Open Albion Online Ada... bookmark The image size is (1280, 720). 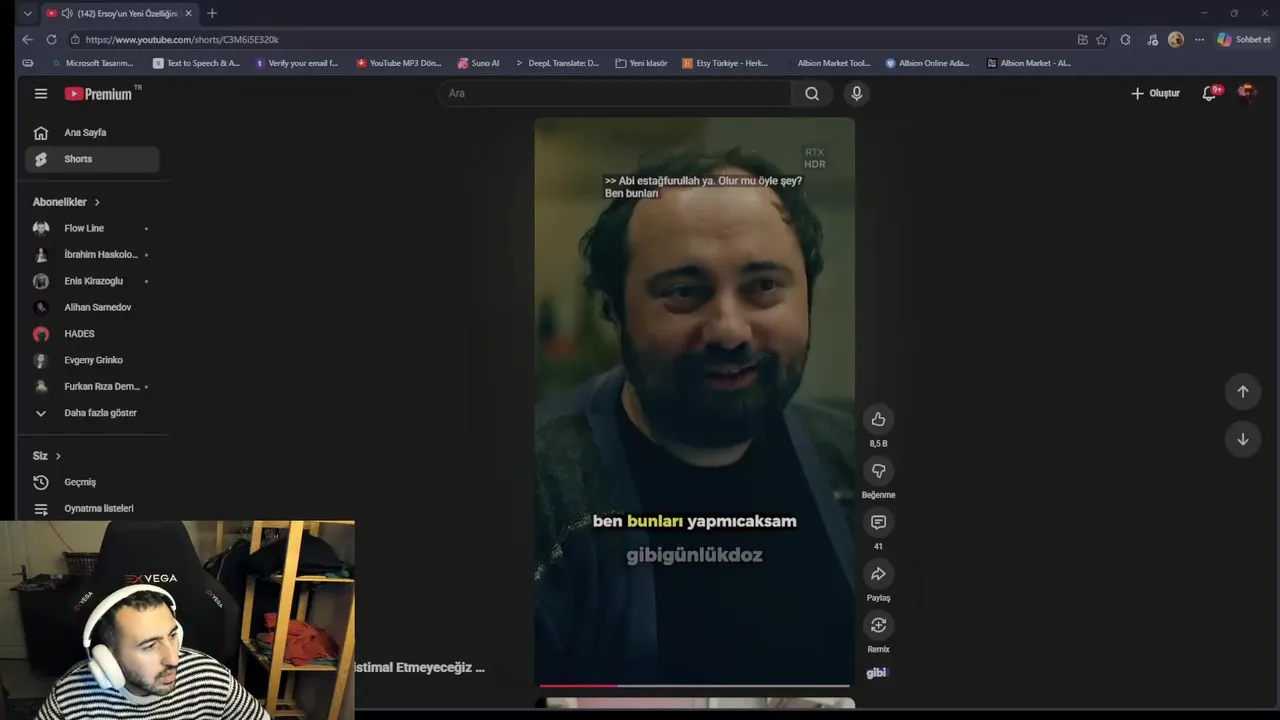click(928, 63)
